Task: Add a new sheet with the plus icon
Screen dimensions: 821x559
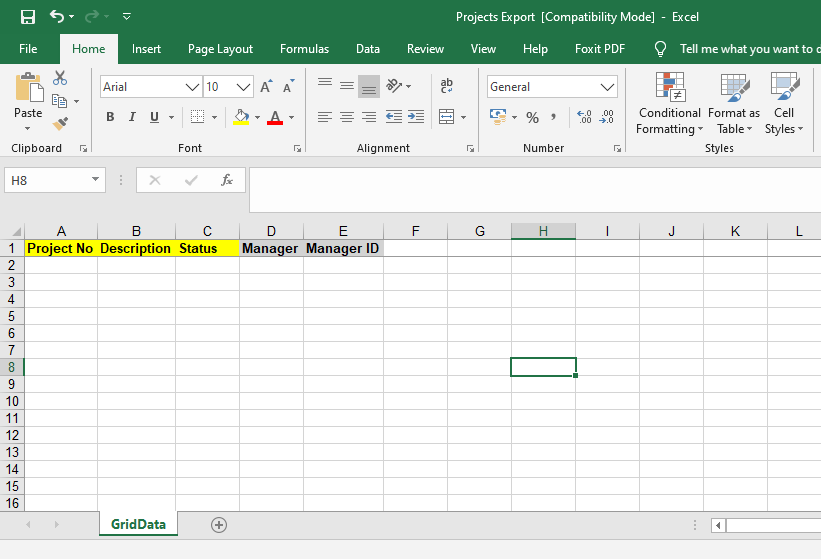Action: (x=219, y=525)
